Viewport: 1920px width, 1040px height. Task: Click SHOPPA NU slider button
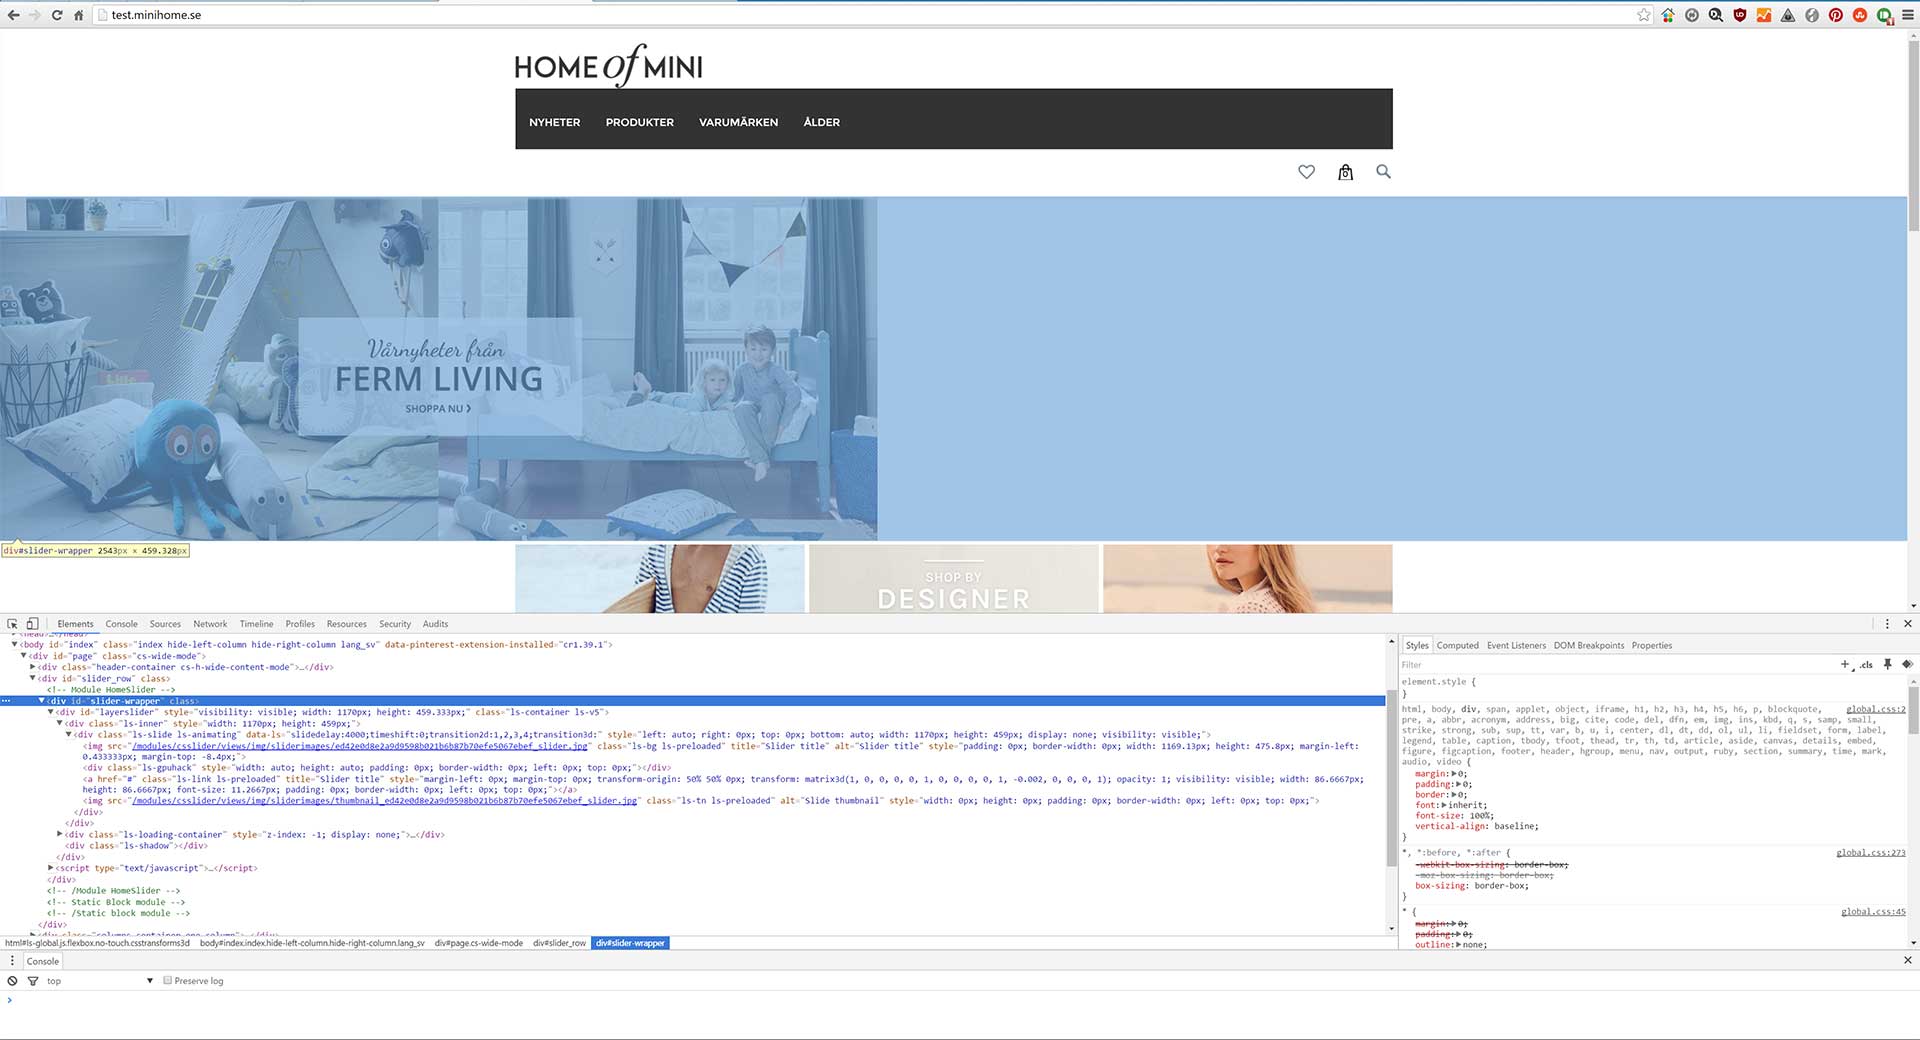tap(438, 409)
